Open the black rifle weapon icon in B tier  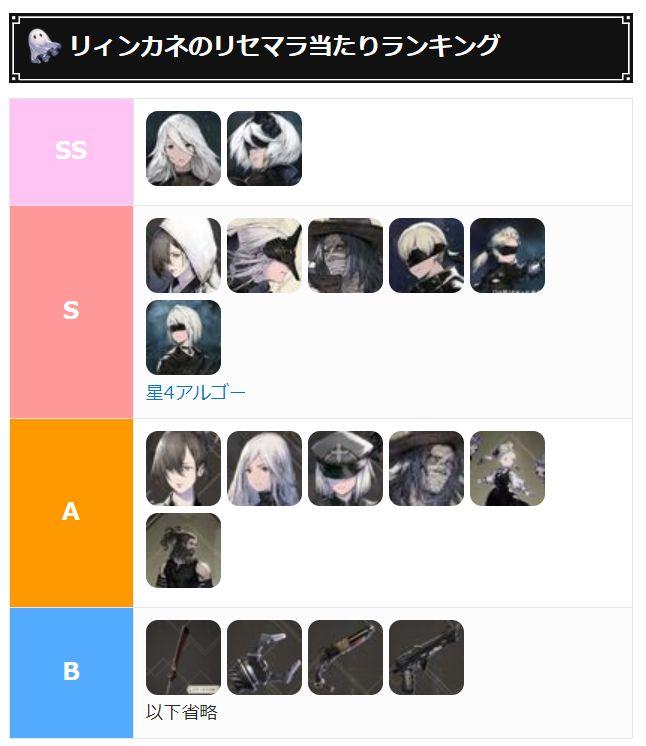click(426, 658)
